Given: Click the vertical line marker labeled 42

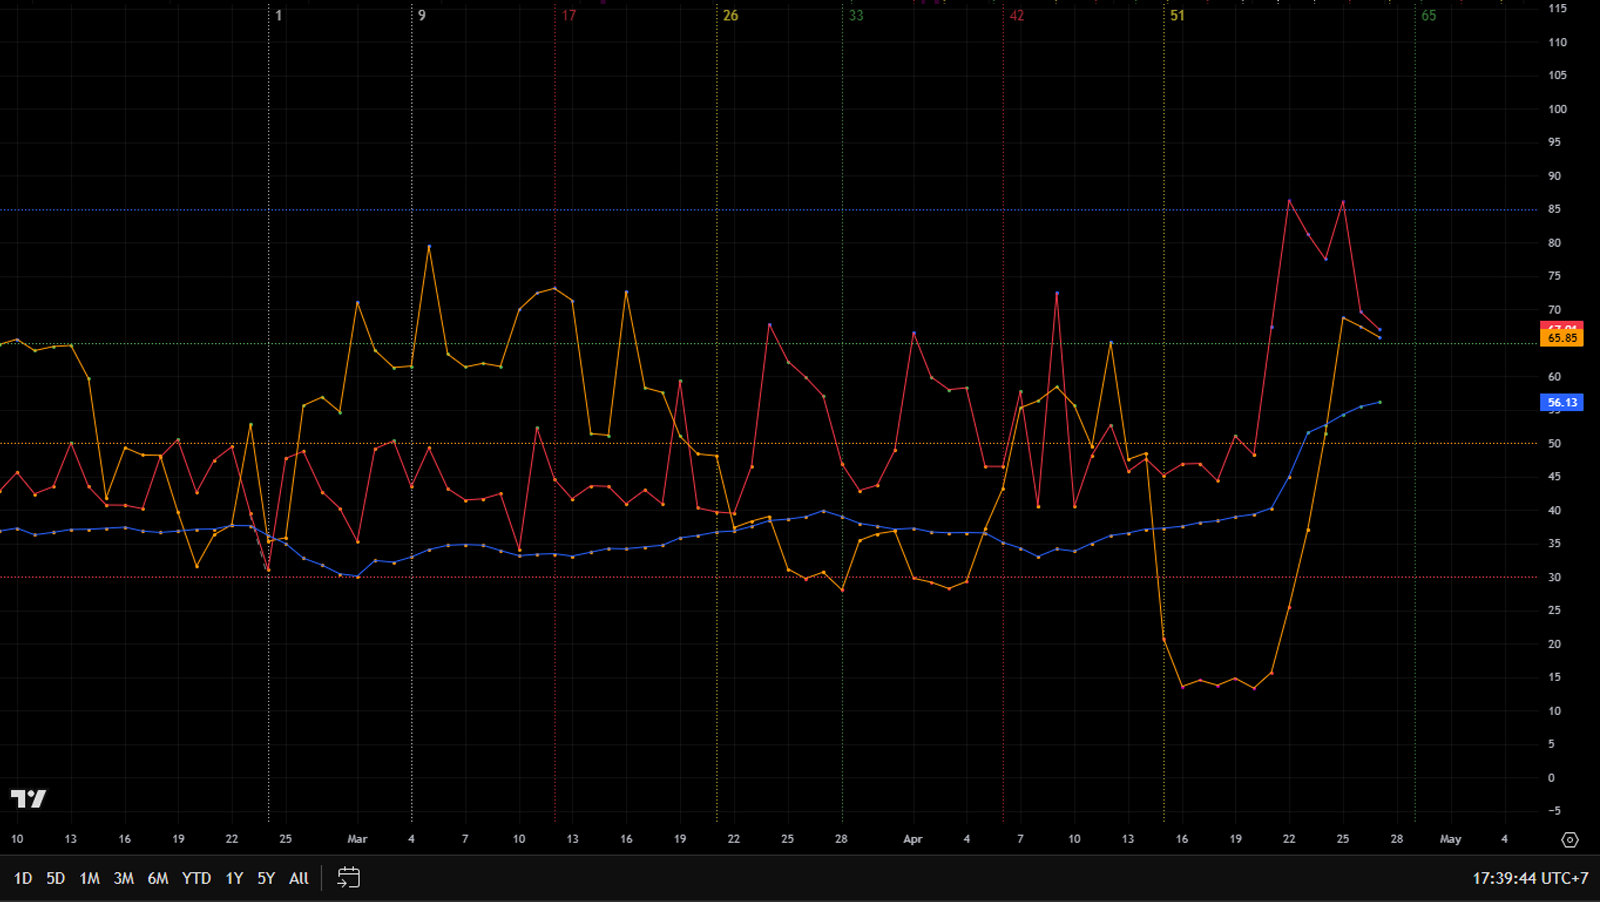Looking at the screenshot, I should [1017, 16].
